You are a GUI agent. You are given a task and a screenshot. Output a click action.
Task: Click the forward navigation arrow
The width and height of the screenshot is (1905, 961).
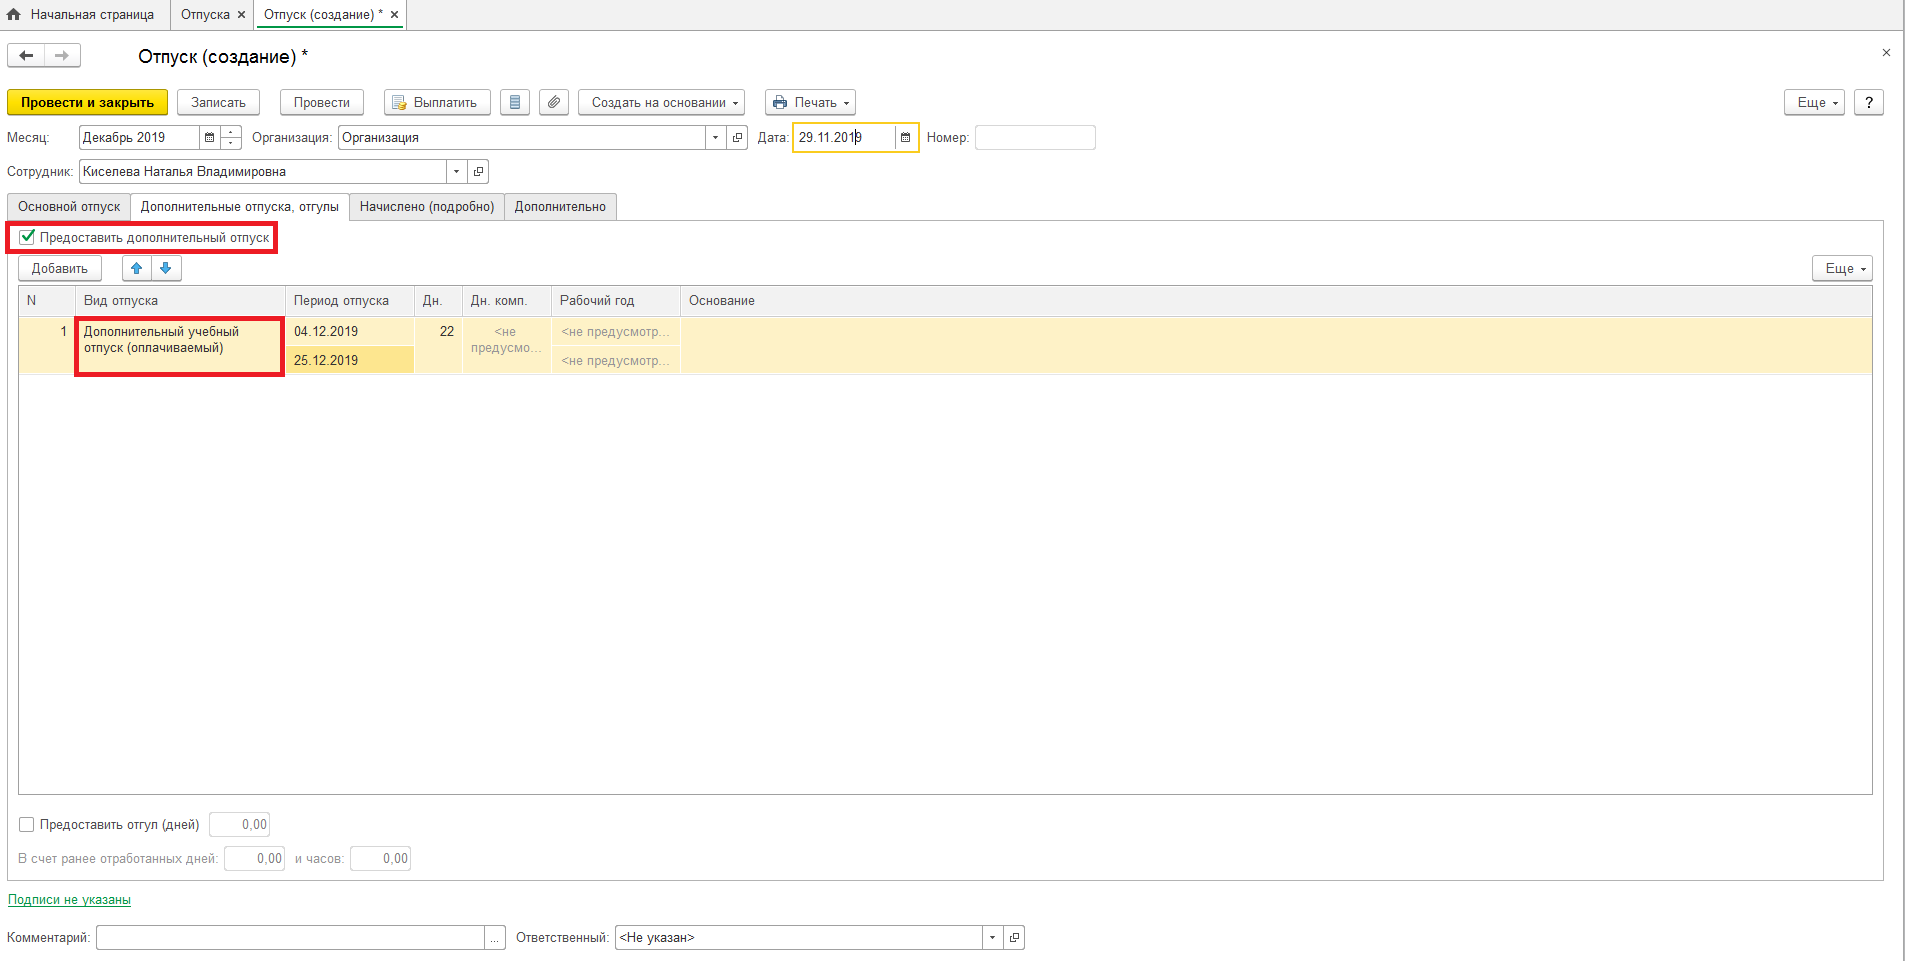pos(62,56)
